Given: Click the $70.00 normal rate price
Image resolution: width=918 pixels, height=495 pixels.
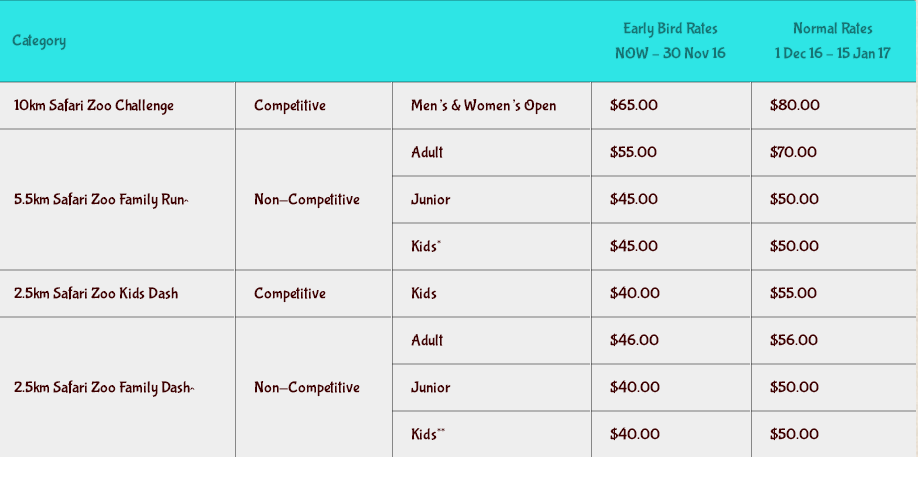Looking at the screenshot, I should (x=793, y=152).
